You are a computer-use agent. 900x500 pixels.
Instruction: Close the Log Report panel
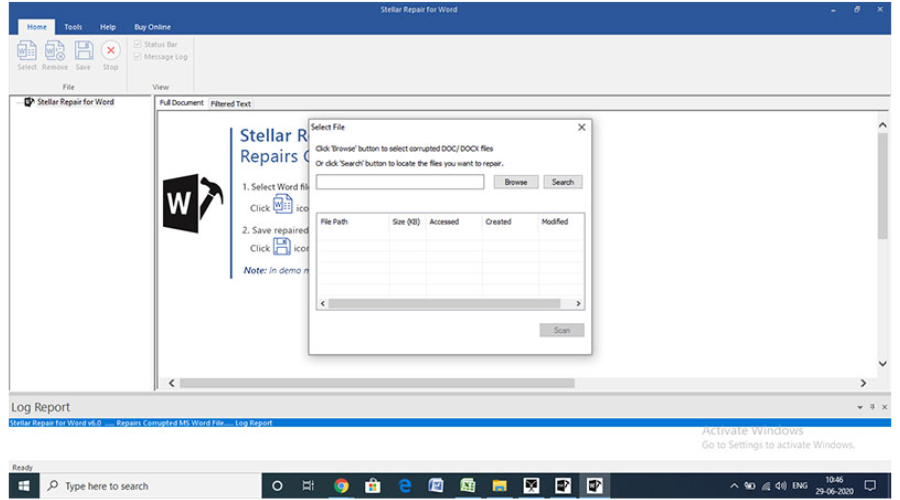885,407
